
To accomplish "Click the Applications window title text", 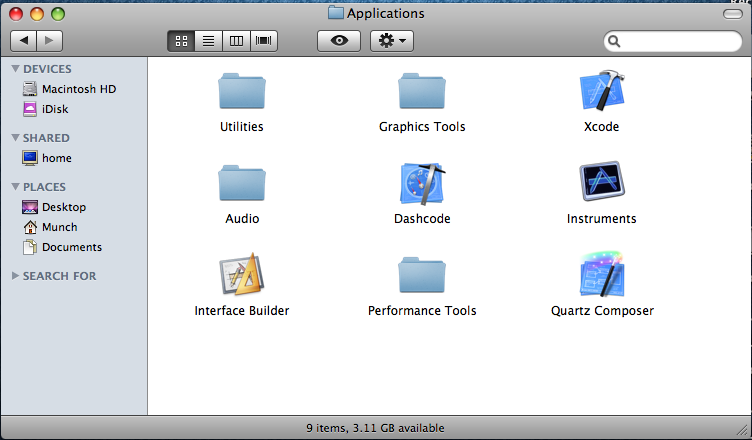I will click(x=386, y=13).
